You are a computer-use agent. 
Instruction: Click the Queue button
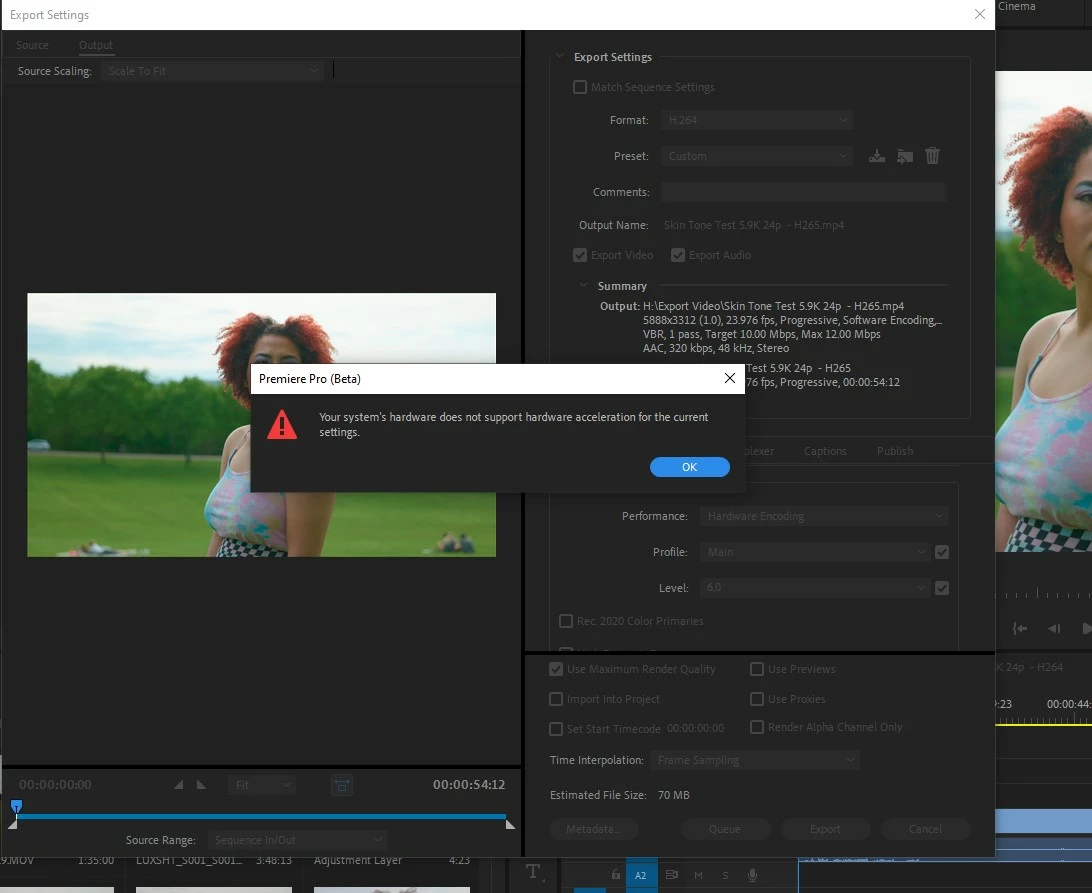tap(725, 829)
